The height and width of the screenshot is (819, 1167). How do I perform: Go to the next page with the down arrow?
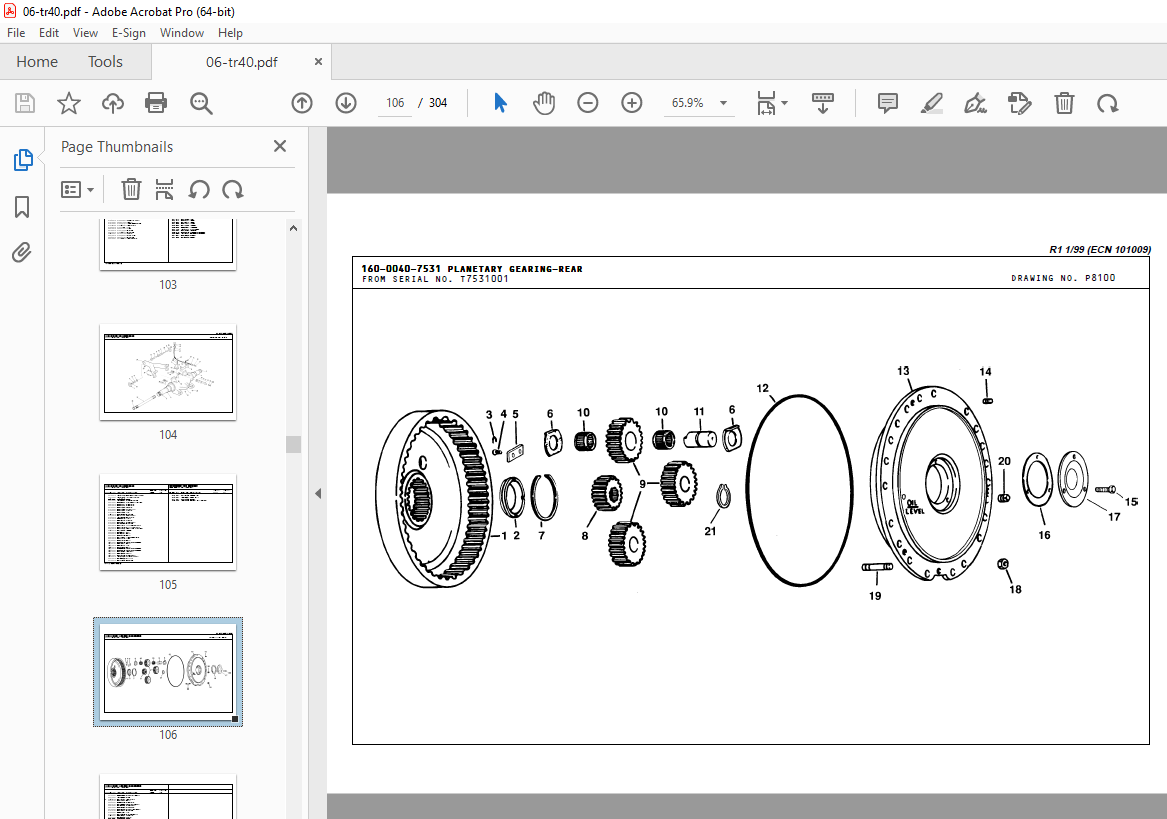pyautogui.click(x=346, y=103)
